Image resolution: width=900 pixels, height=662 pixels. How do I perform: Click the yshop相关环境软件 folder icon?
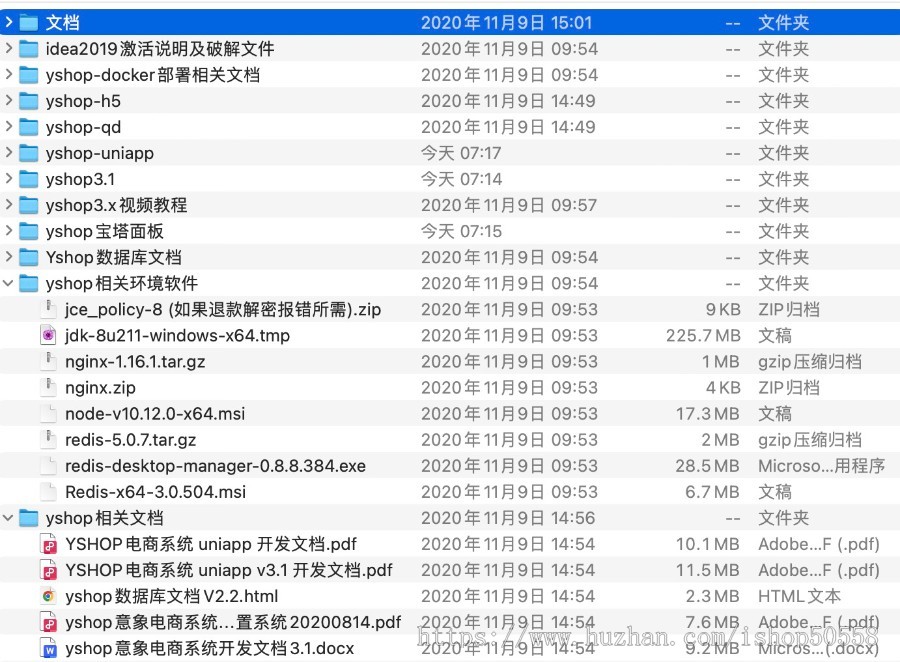click(x=29, y=283)
